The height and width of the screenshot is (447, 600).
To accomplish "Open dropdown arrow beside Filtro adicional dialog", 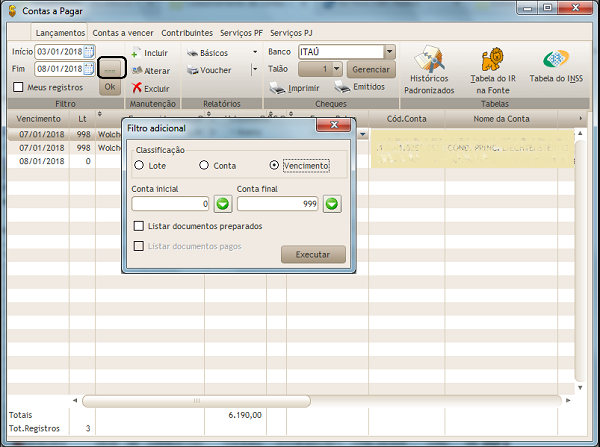I will pyautogui.click(x=363, y=134).
